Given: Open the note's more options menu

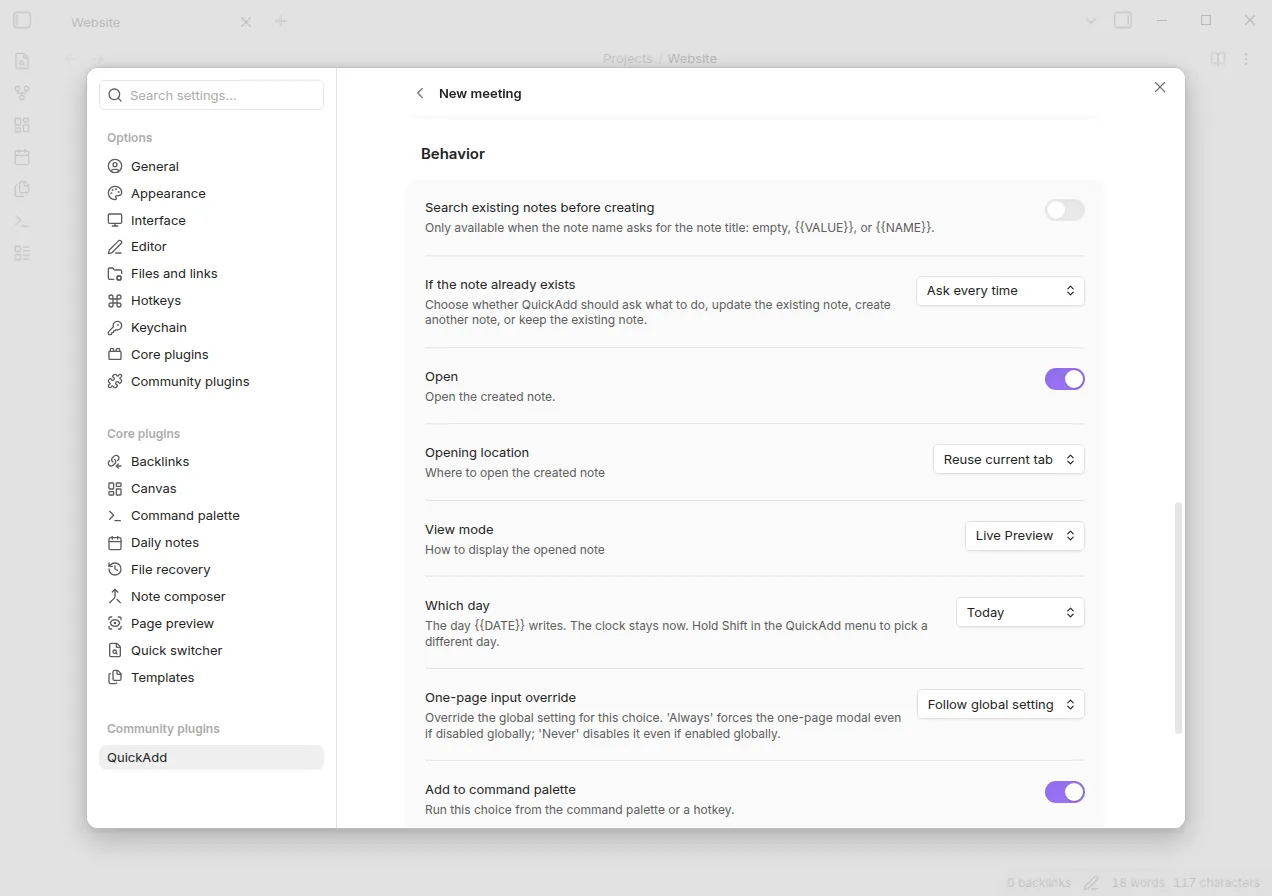Looking at the screenshot, I should click(1246, 59).
